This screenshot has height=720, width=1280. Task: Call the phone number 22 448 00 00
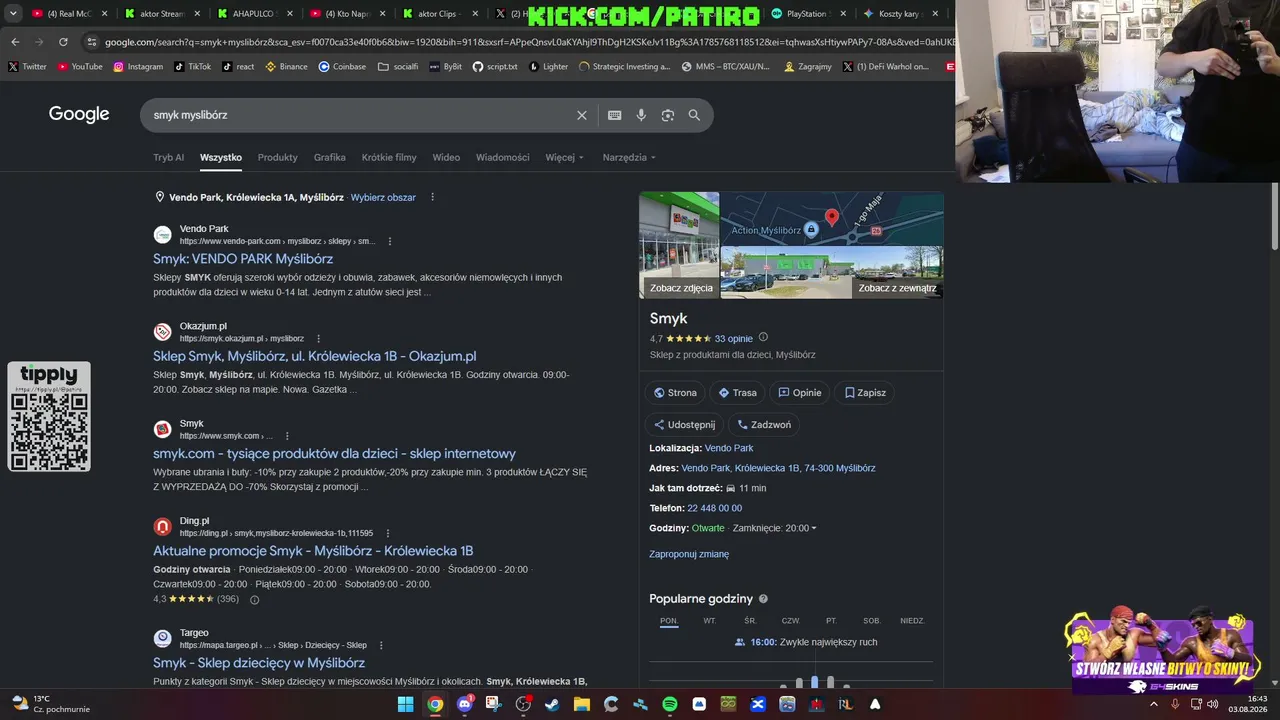click(714, 508)
